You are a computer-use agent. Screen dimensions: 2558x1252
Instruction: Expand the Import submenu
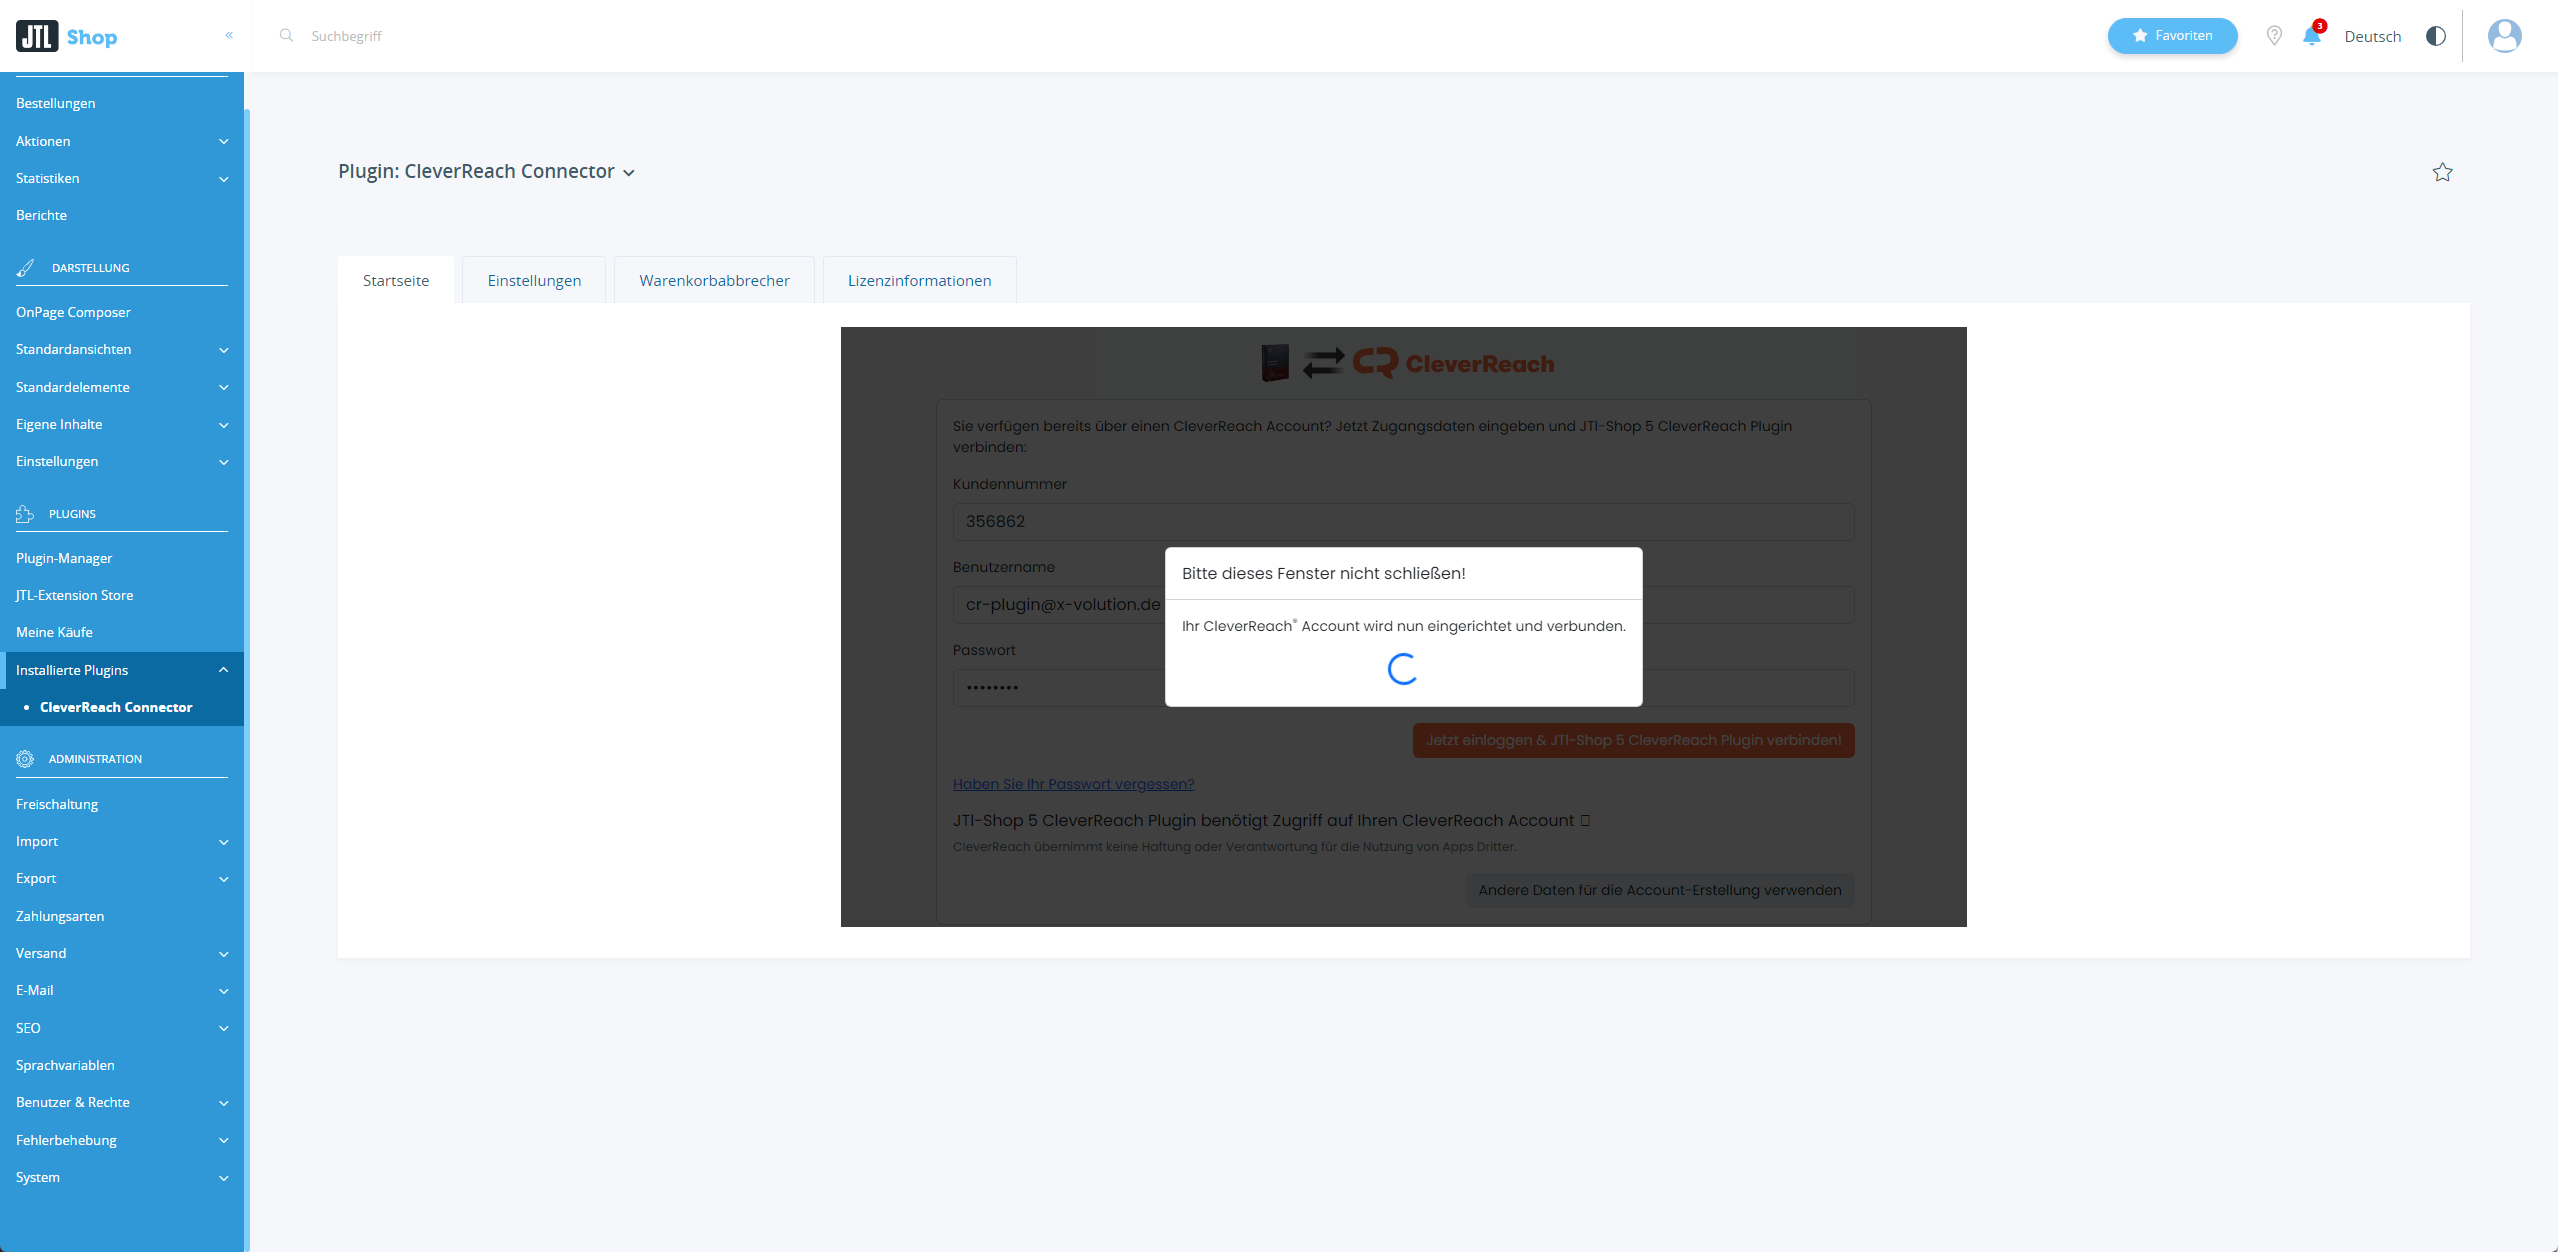(x=122, y=841)
